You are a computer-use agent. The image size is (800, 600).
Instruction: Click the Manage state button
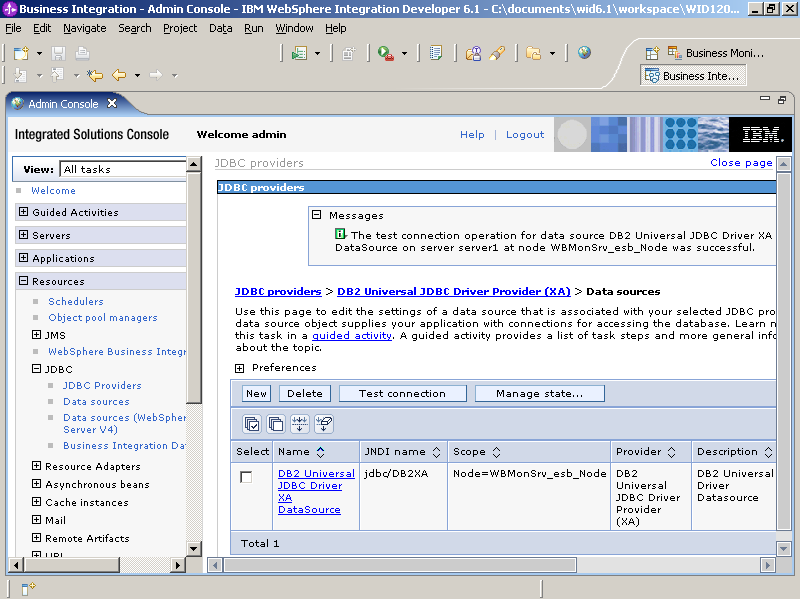(539, 393)
